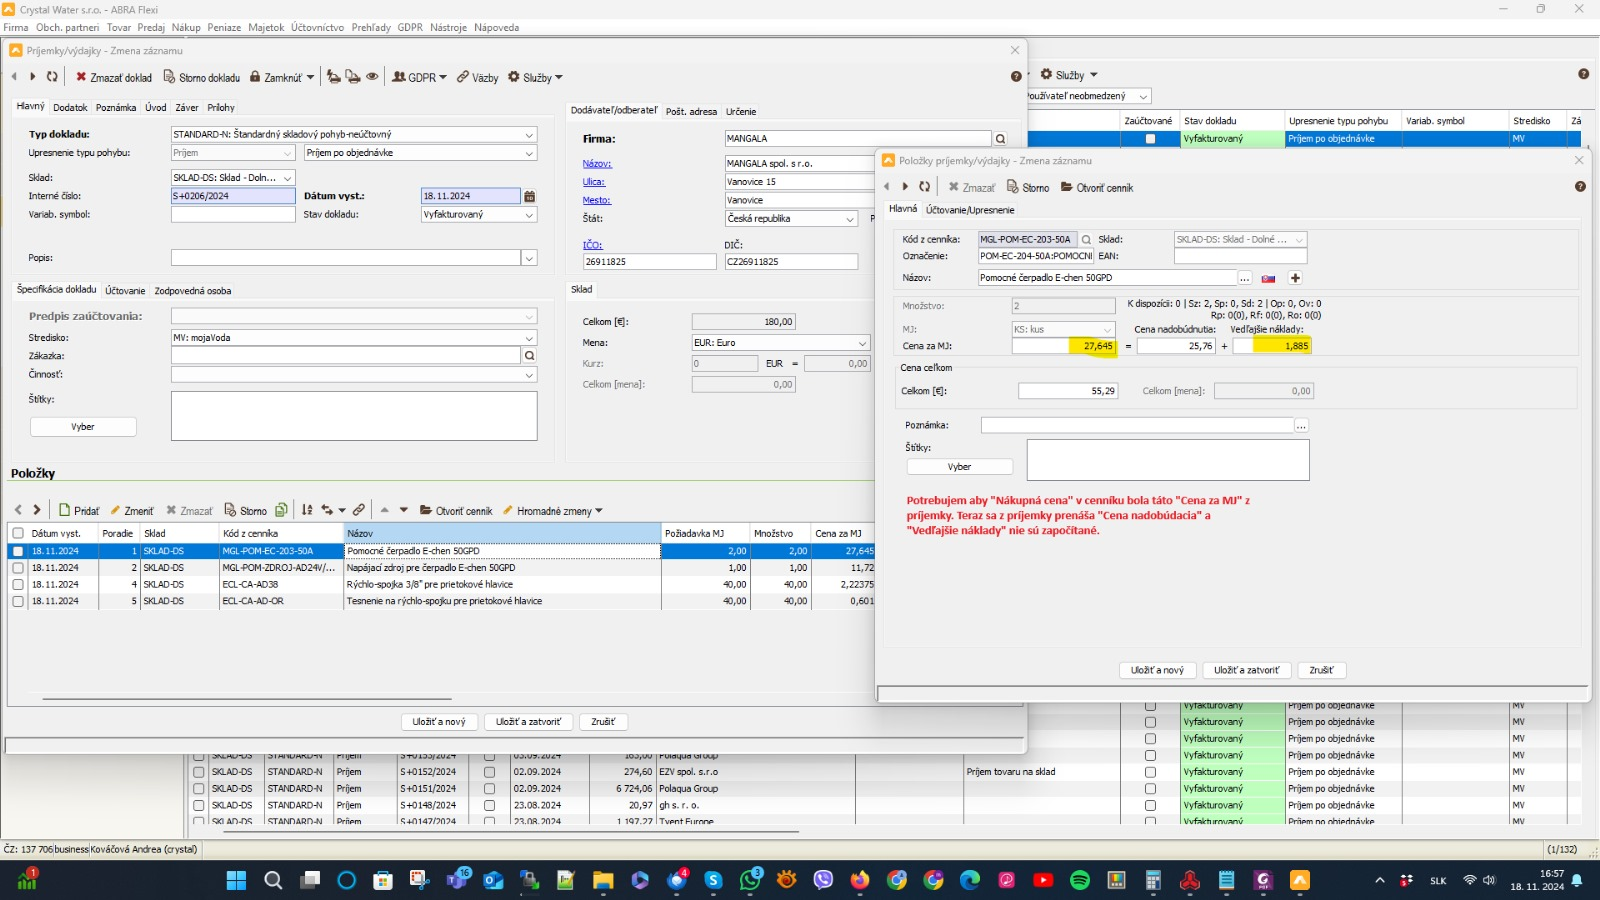Go to next record arrow in Príjemky/výdajky toolbar
The width and height of the screenshot is (1600, 900).
(x=33, y=77)
